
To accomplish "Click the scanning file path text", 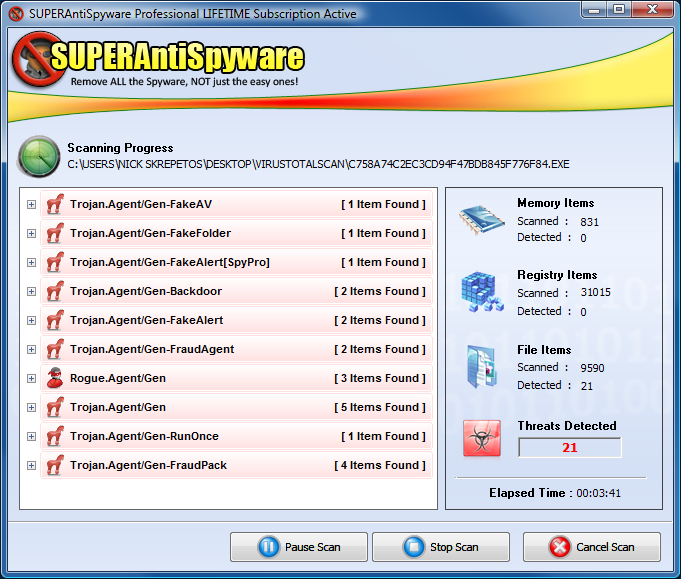I will (x=318, y=164).
